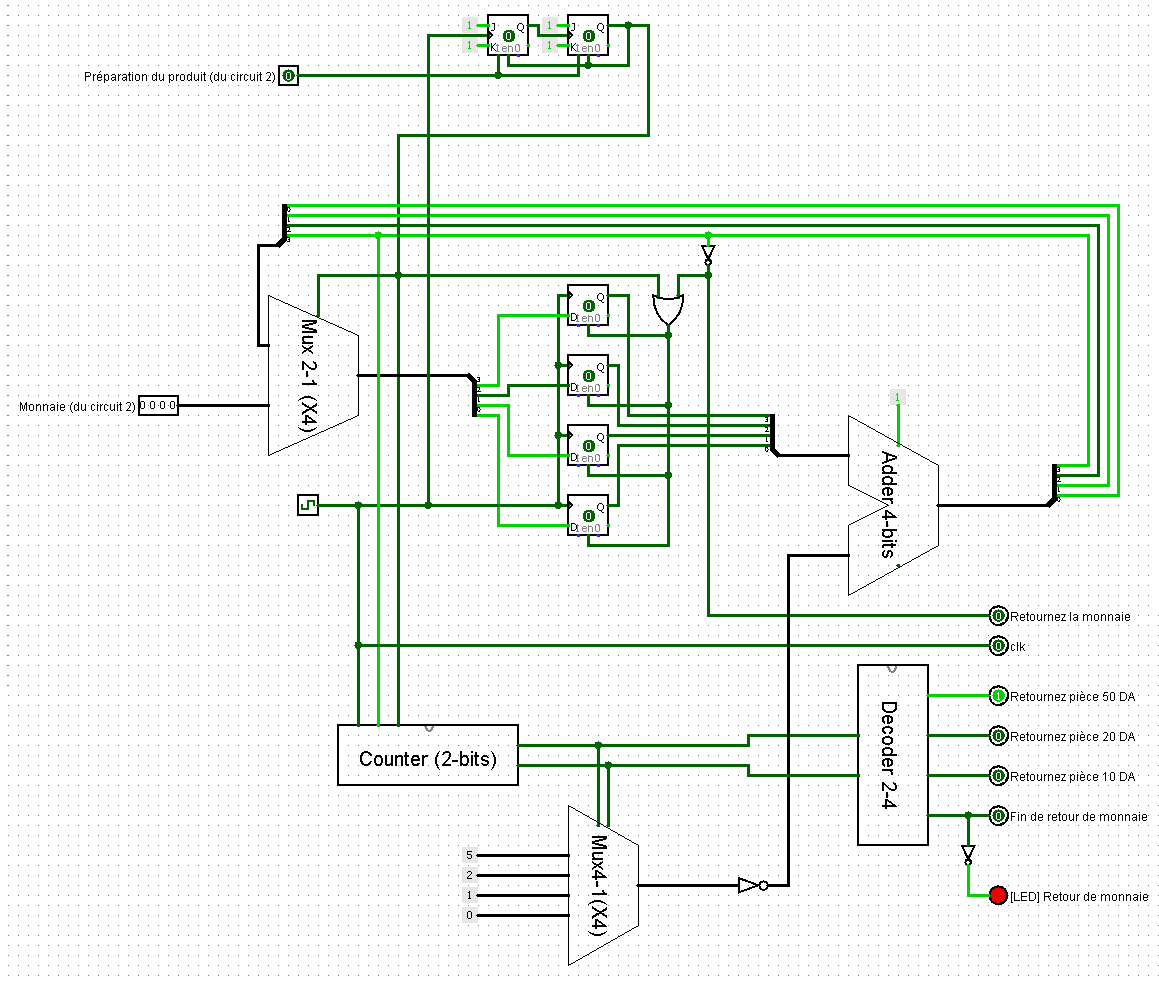Select the Adder 4-bits block
1159x985 pixels.
(892, 505)
